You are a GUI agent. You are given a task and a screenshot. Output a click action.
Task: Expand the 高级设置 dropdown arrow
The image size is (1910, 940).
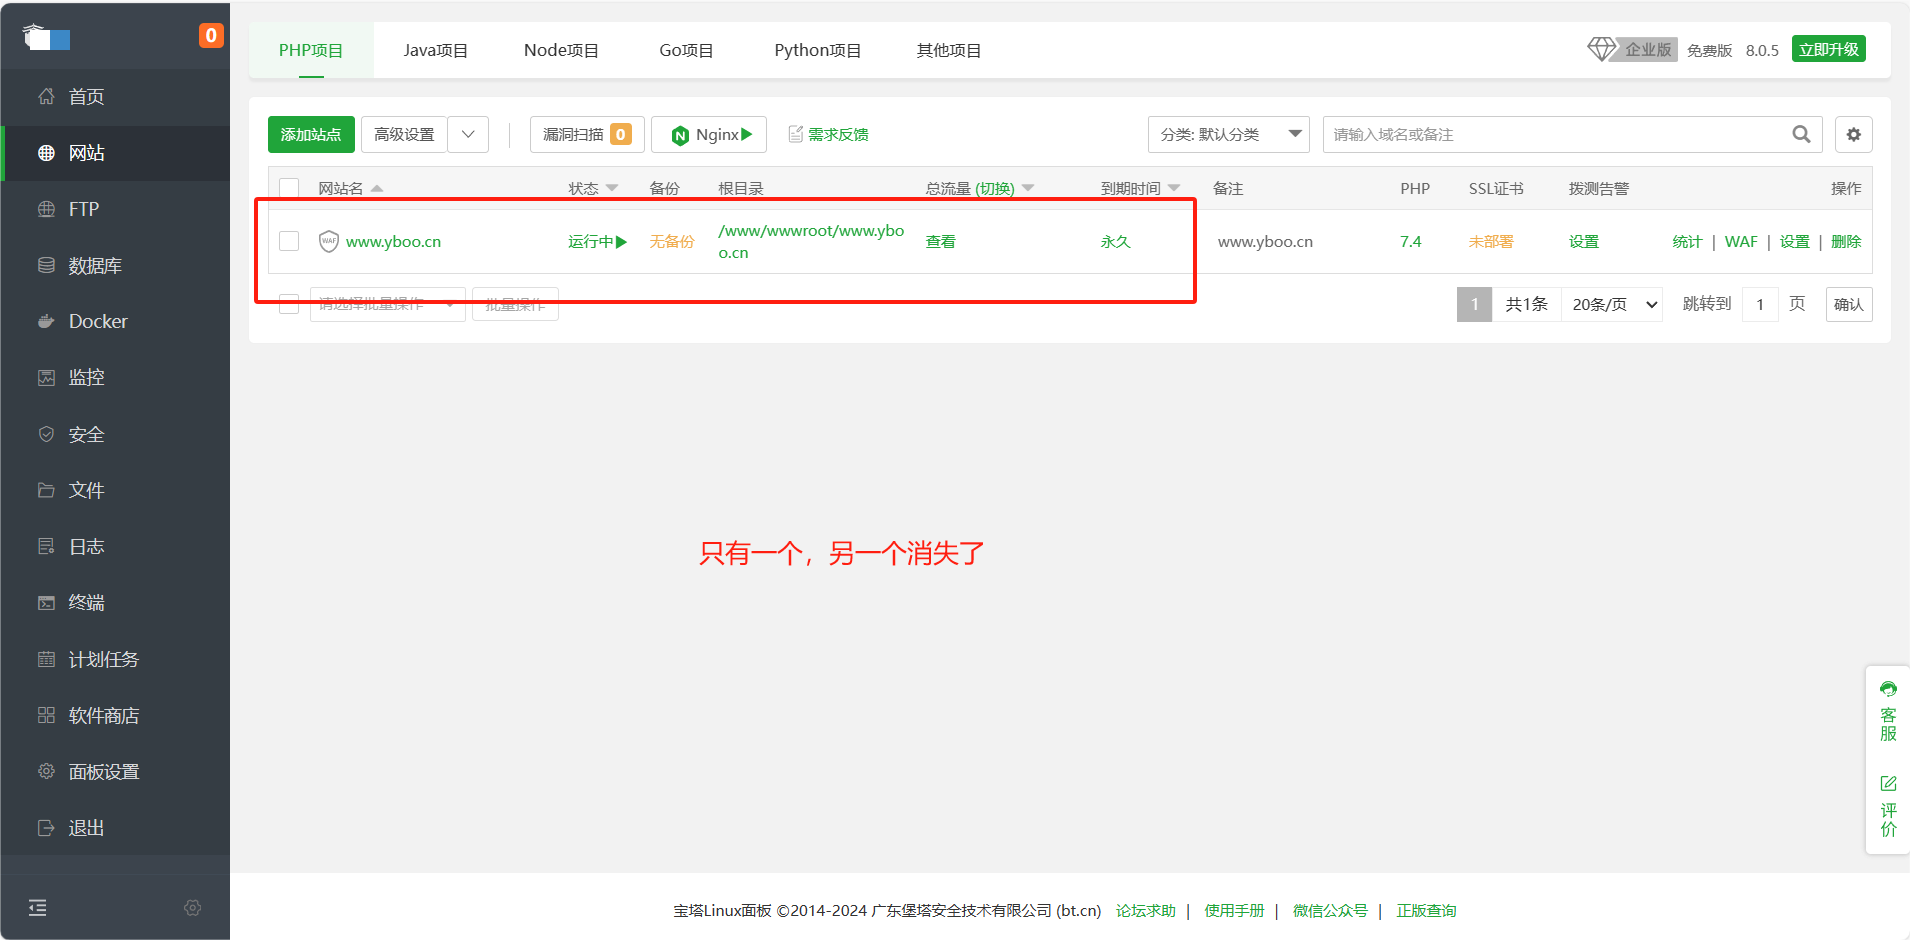(x=468, y=134)
